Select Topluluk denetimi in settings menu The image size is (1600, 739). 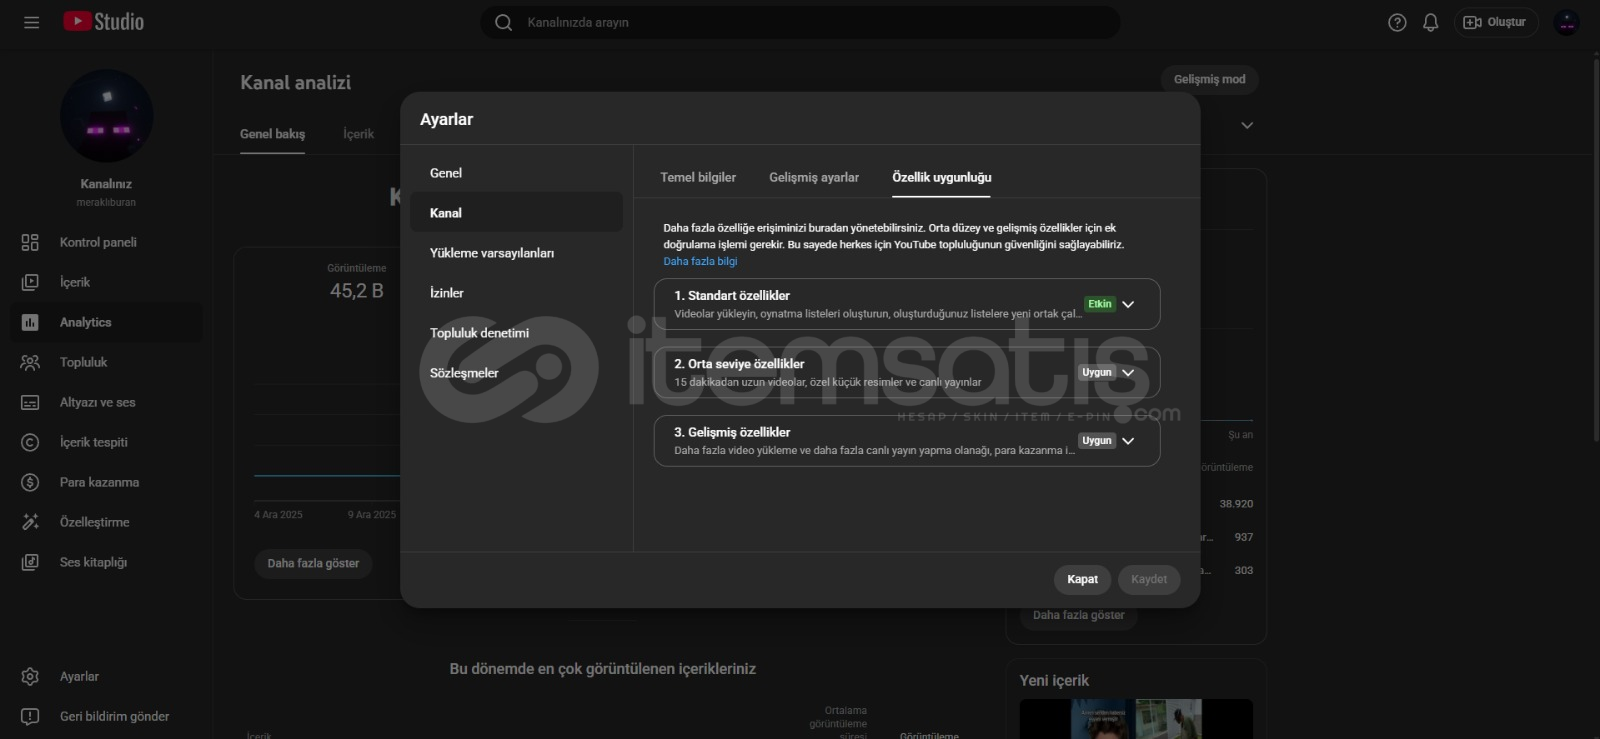click(479, 333)
